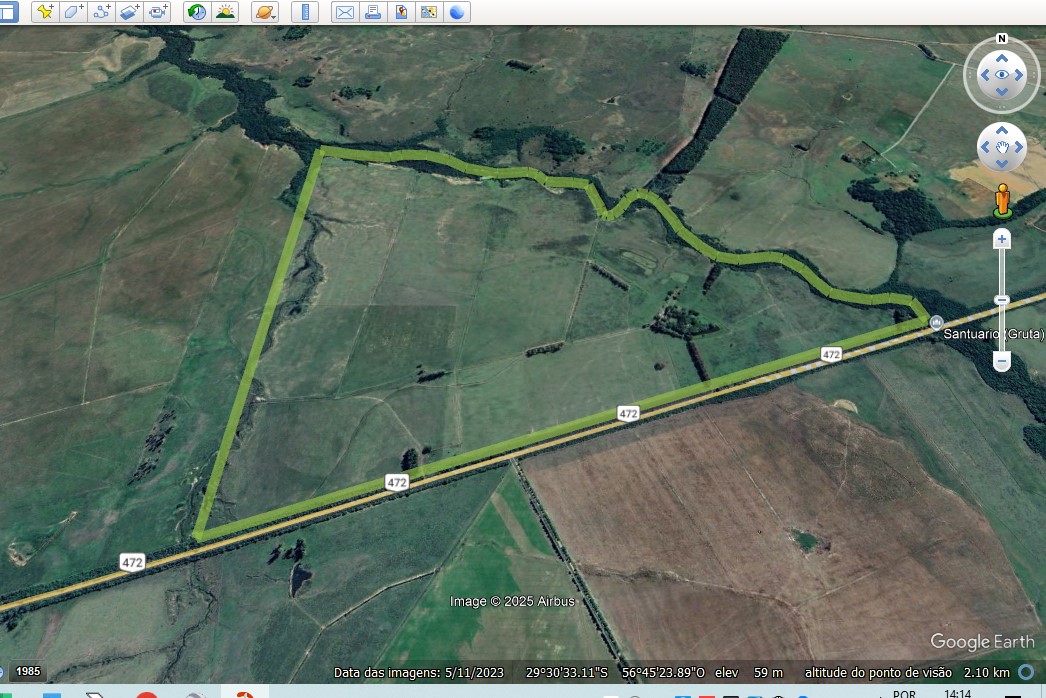This screenshot has width=1046, height=698.
Task: Click the POR language indicator in taskbar
Action: (x=904, y=693)
